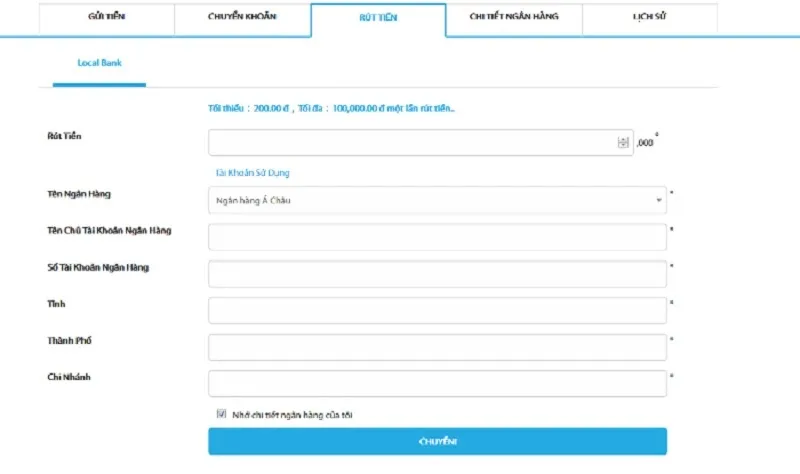Open the Tài Khoản Sử Dụng link
The image size is (800, 474).
[252, 173]
